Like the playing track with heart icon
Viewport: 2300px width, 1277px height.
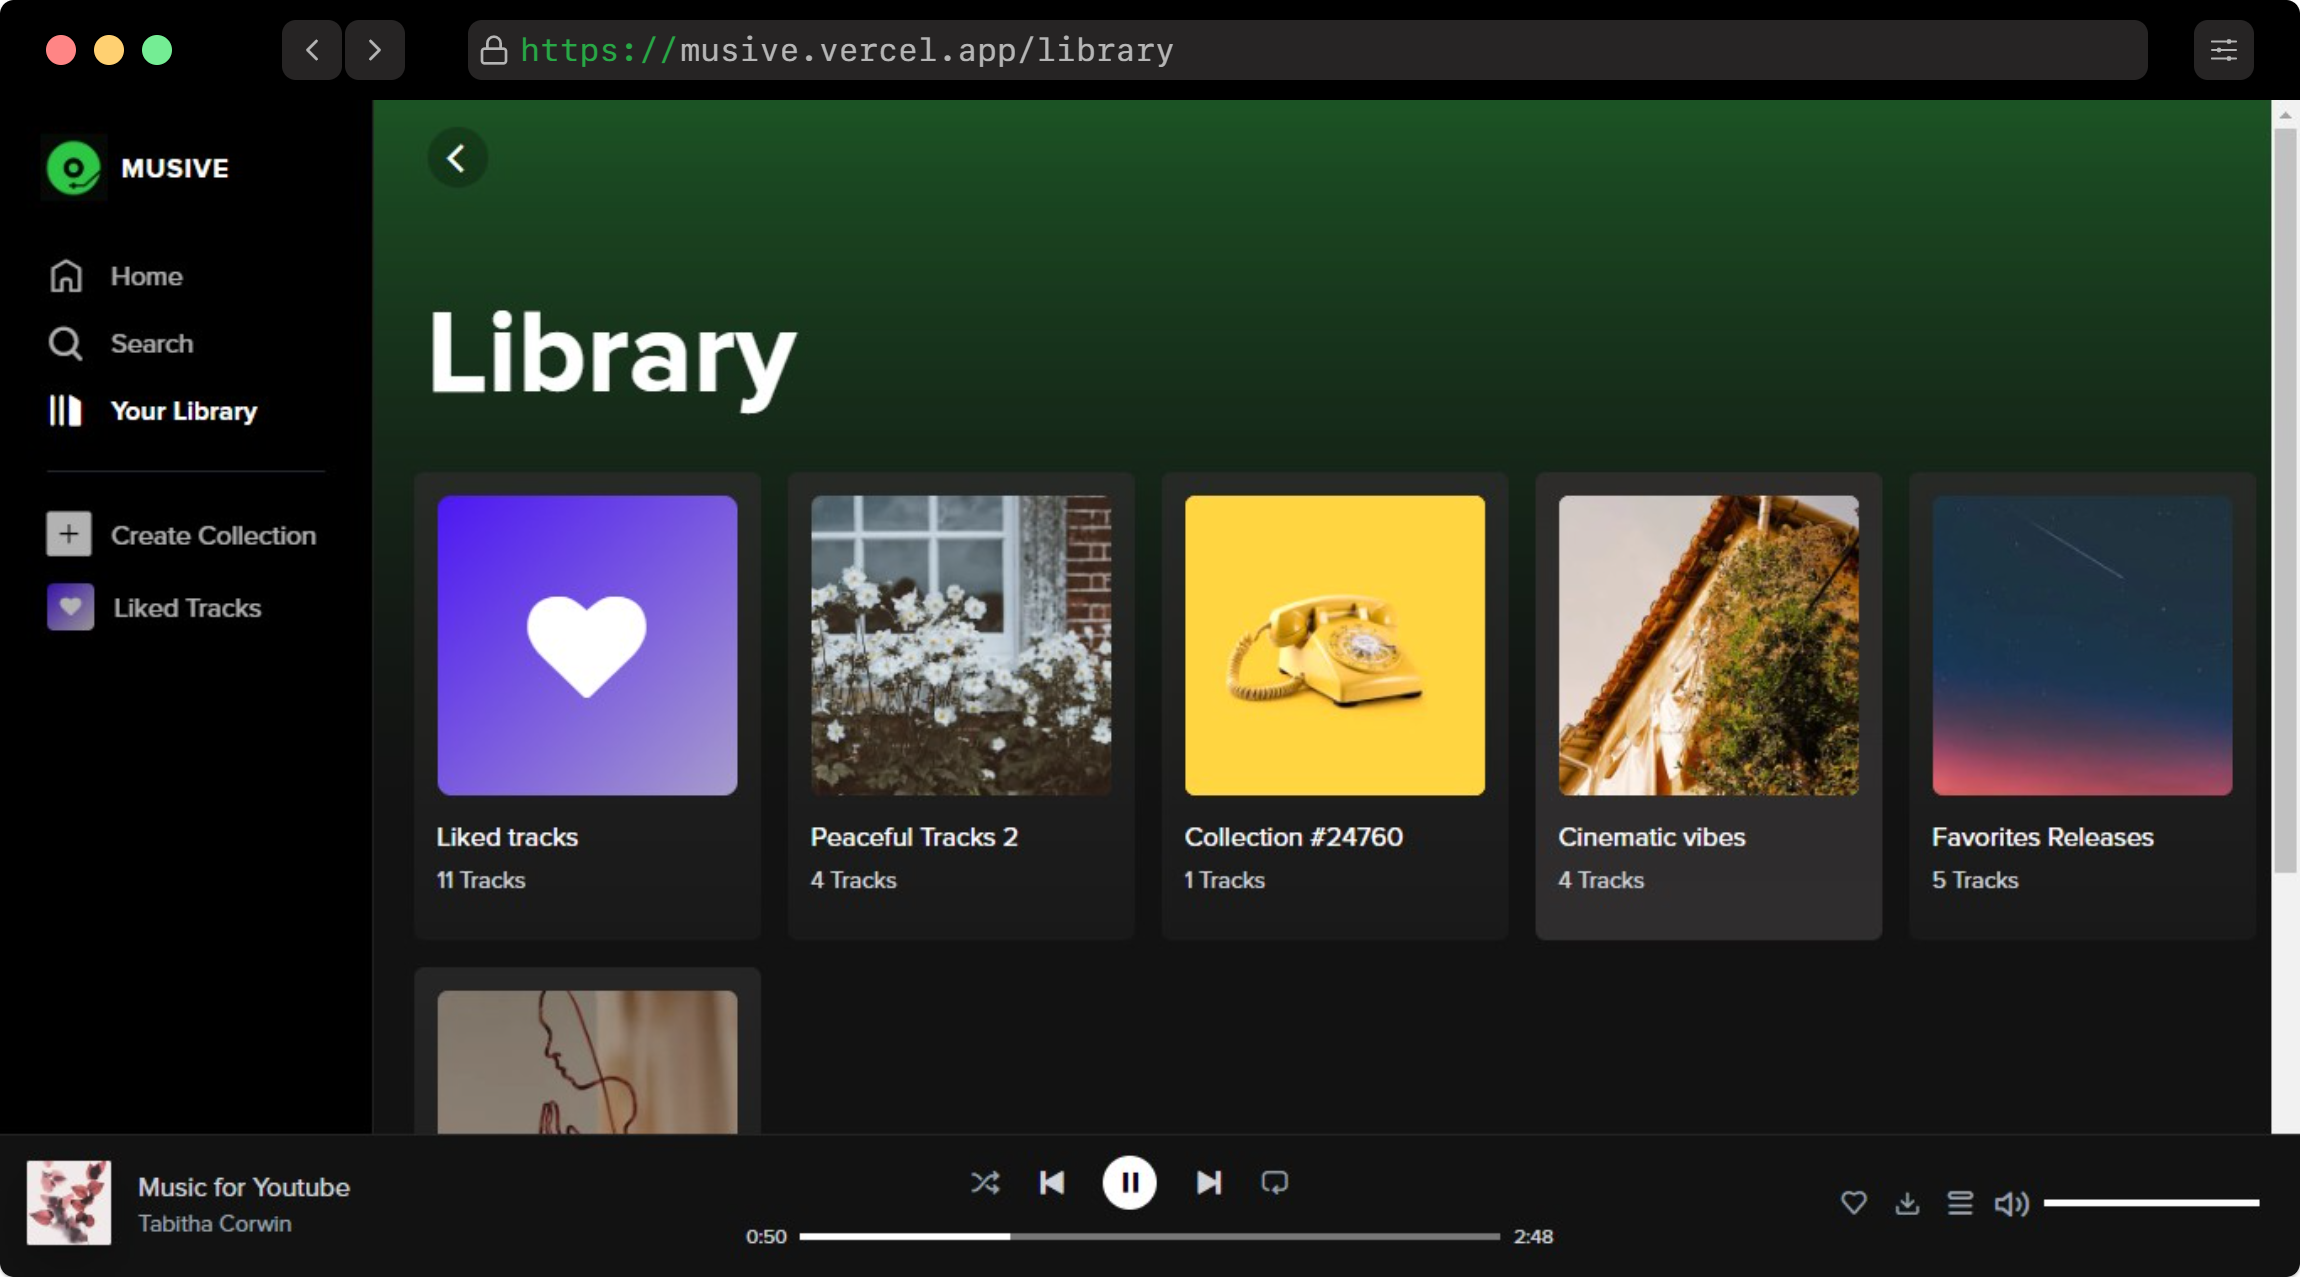1853,1203
